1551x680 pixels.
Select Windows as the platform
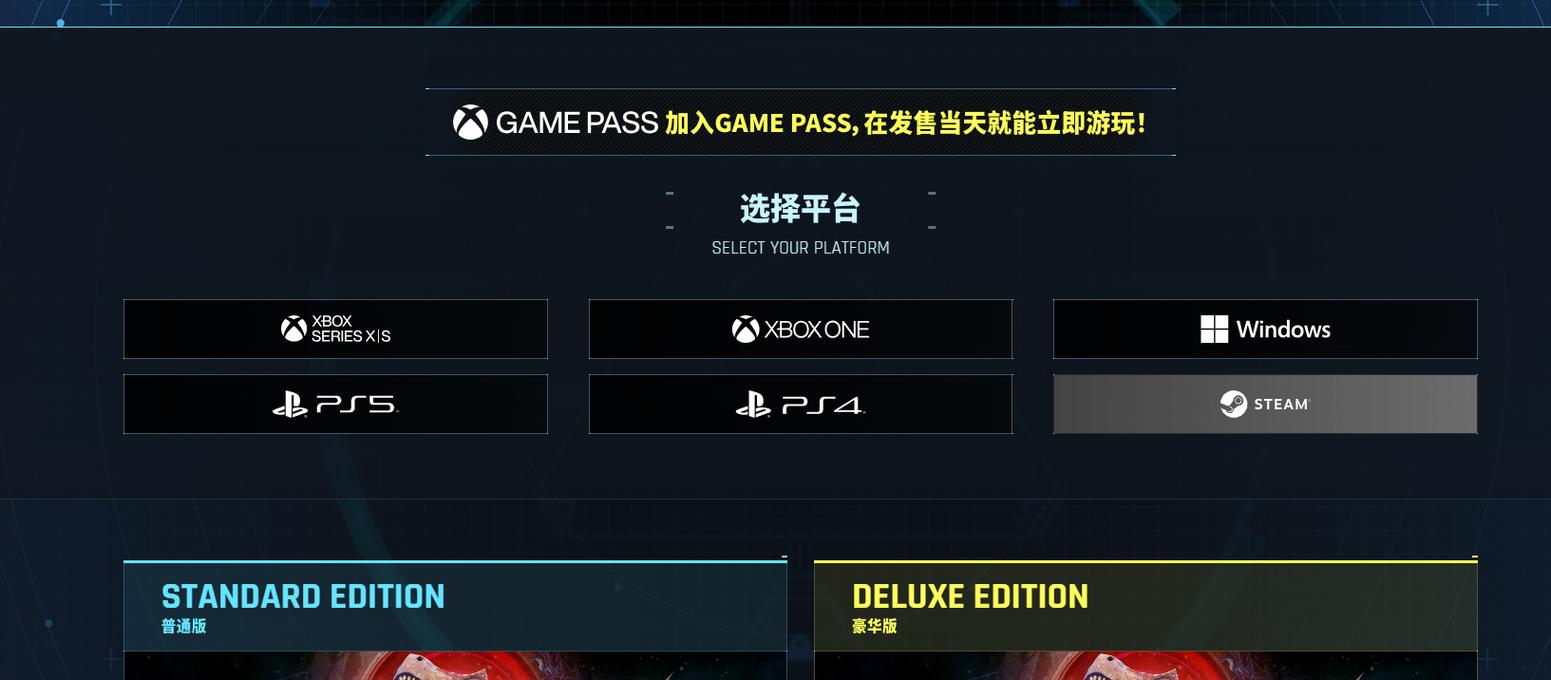[1265, 329]
